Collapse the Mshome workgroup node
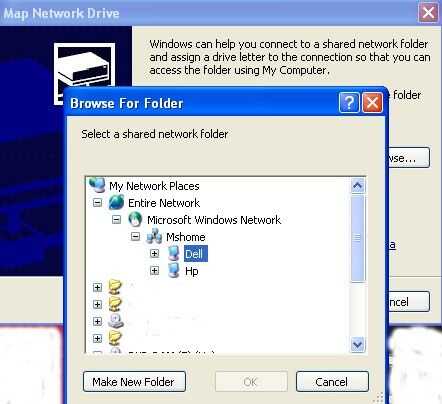This screenshot has height=404, width=442. click(135, 236)
